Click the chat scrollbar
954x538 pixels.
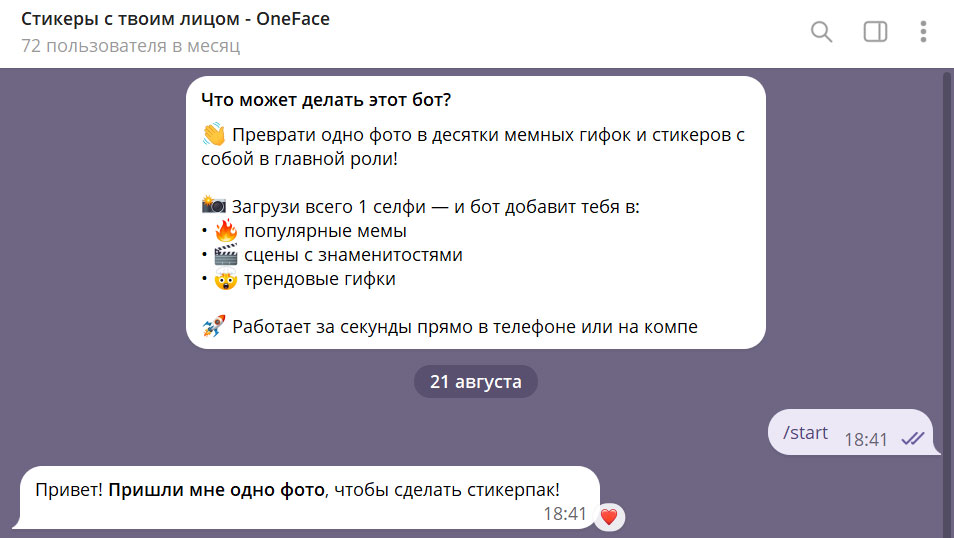(x=948, y=303)
